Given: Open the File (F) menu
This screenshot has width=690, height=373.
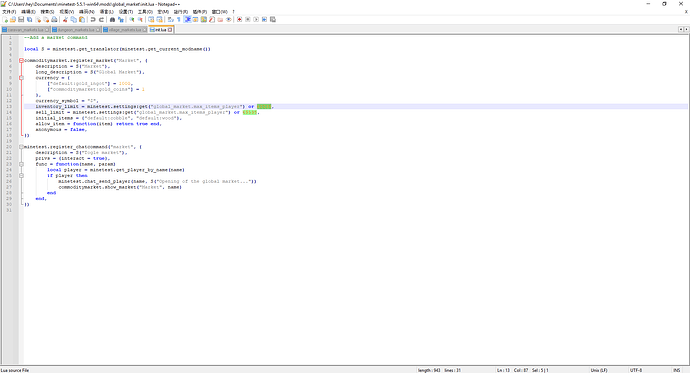Looking at the screenshot, I should click(x=9, y=11).
